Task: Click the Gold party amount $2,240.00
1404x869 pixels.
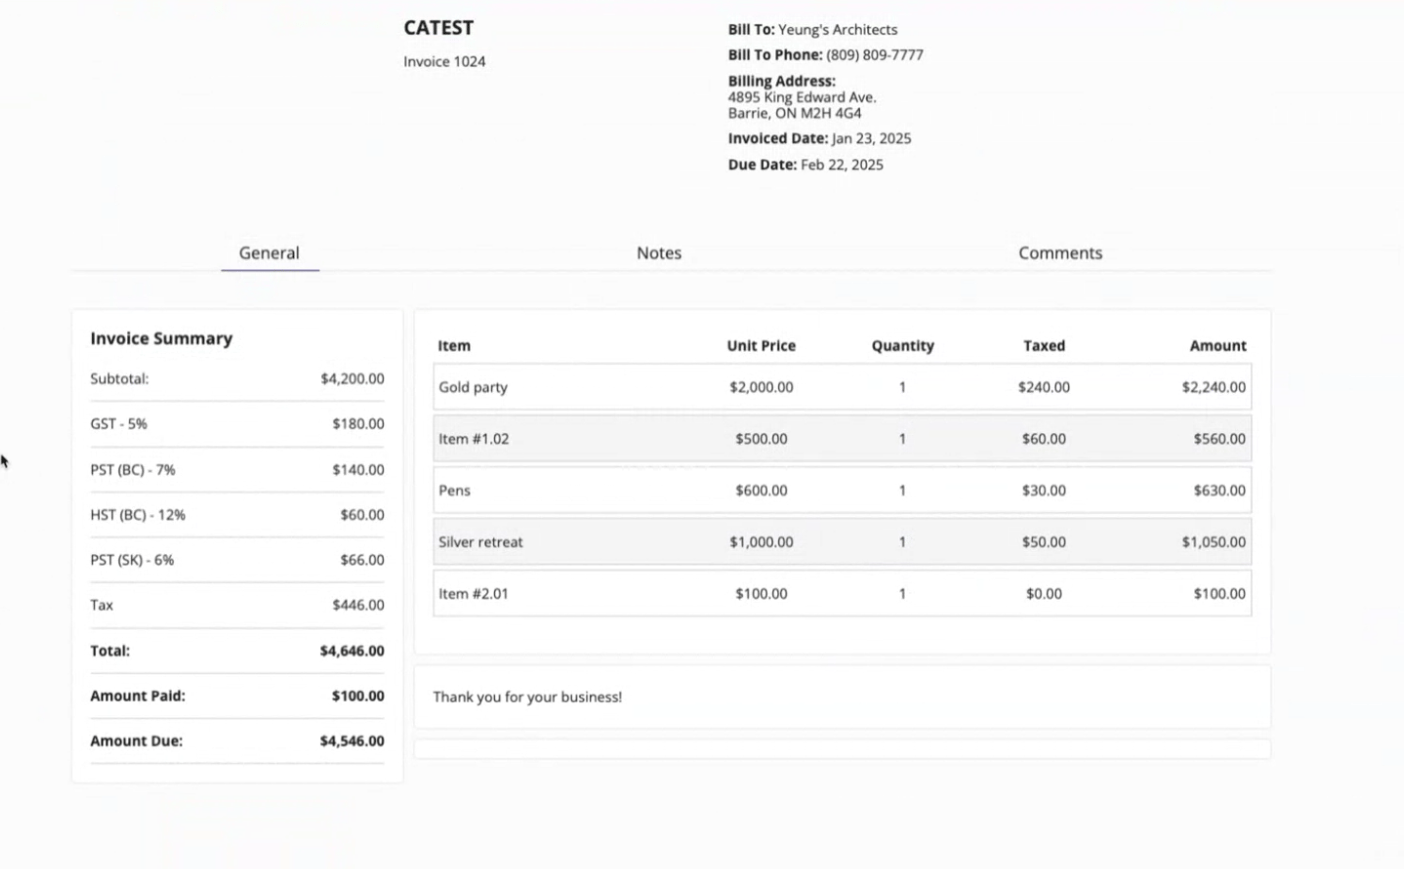Action: (x=1213, y=387)
